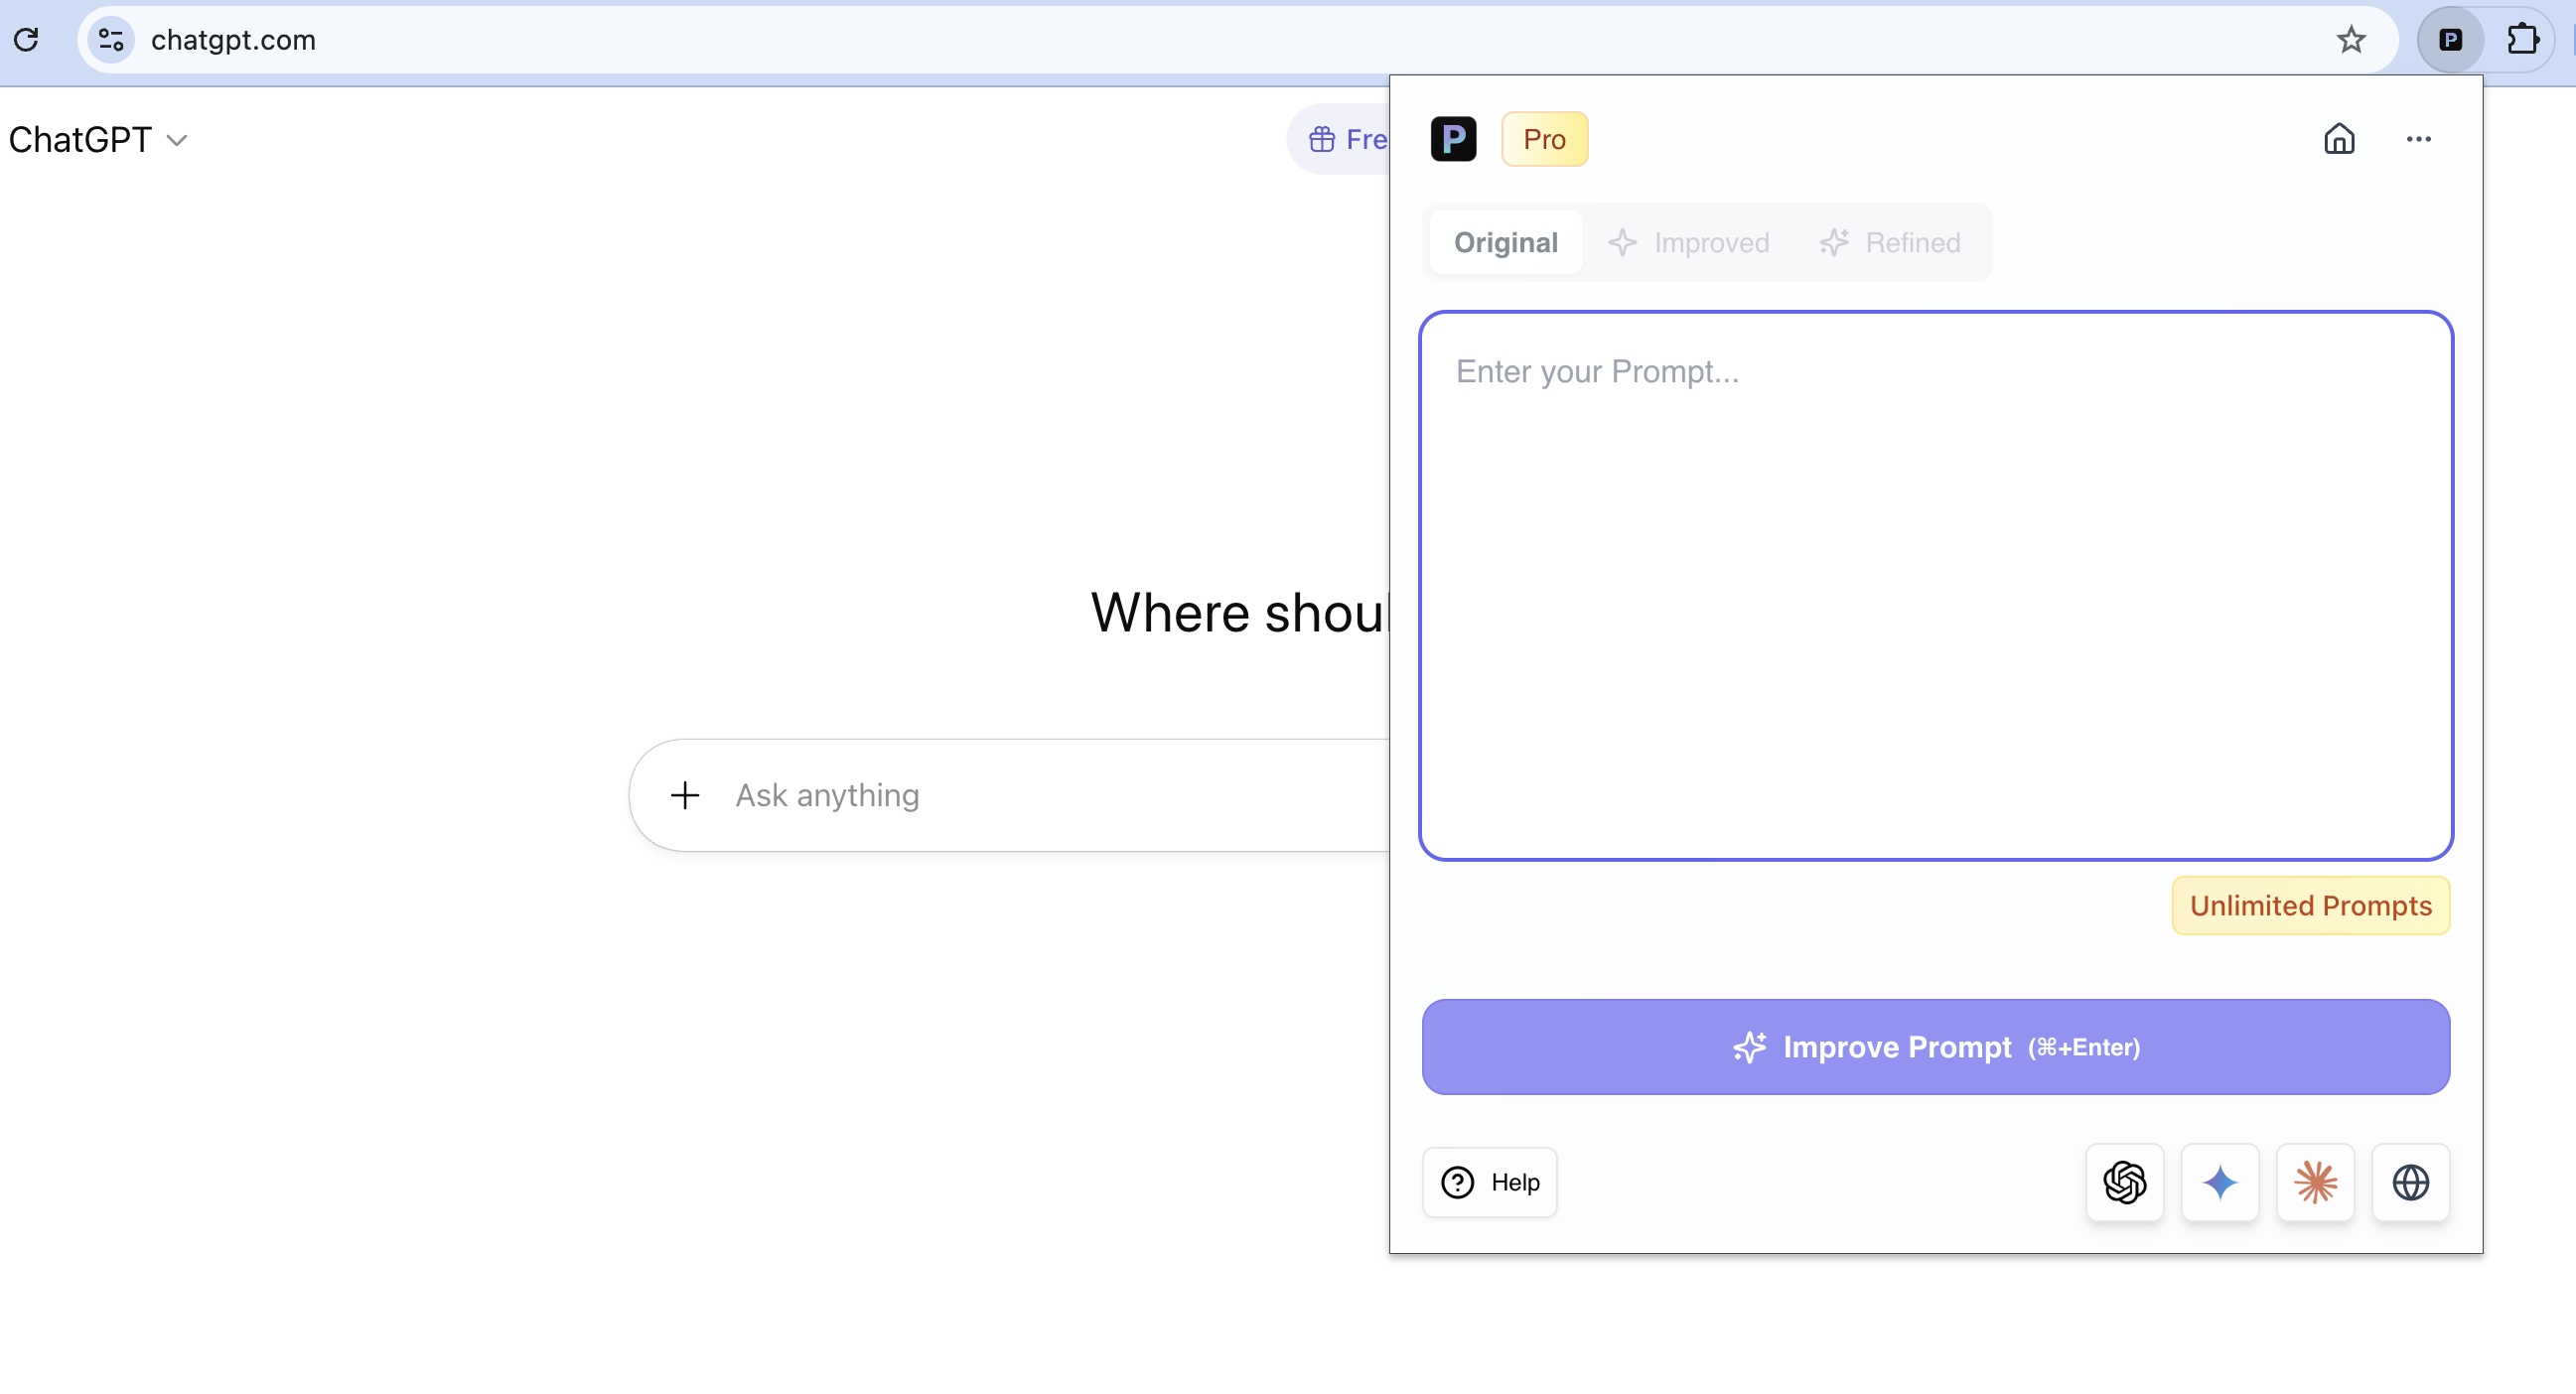Click the browser reload icon
The height and width of the screenshot is (1394, 2576).
27,40
